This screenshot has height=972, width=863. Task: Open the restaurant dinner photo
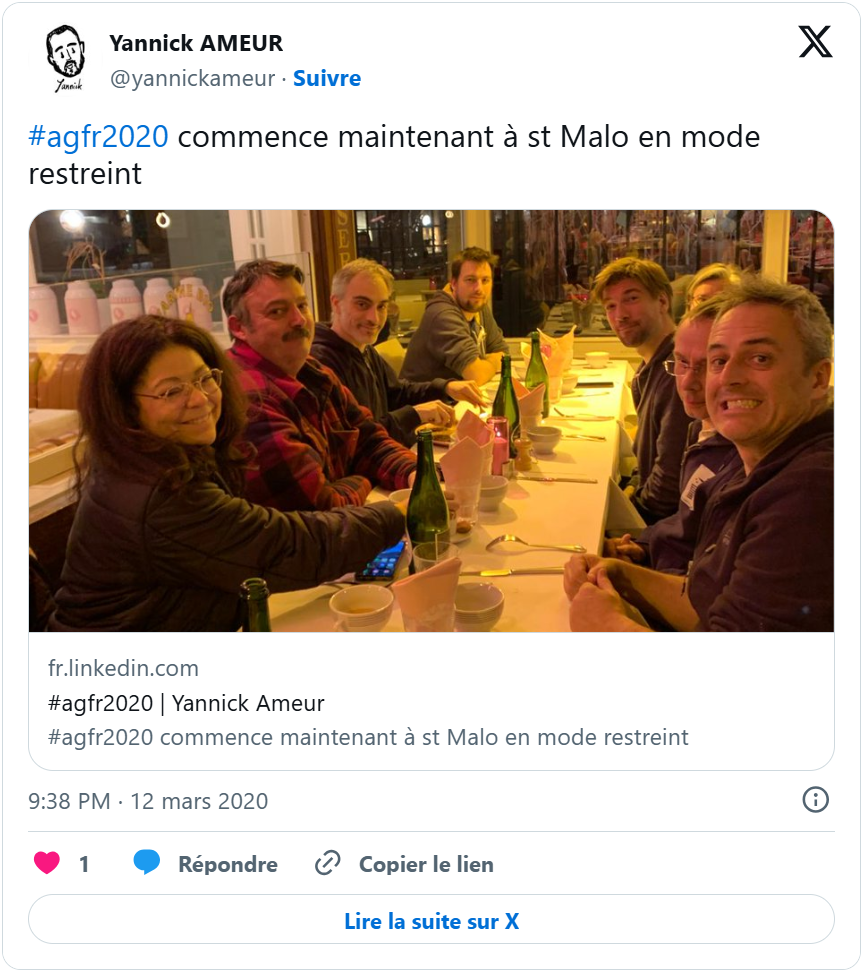coord(431,421)
